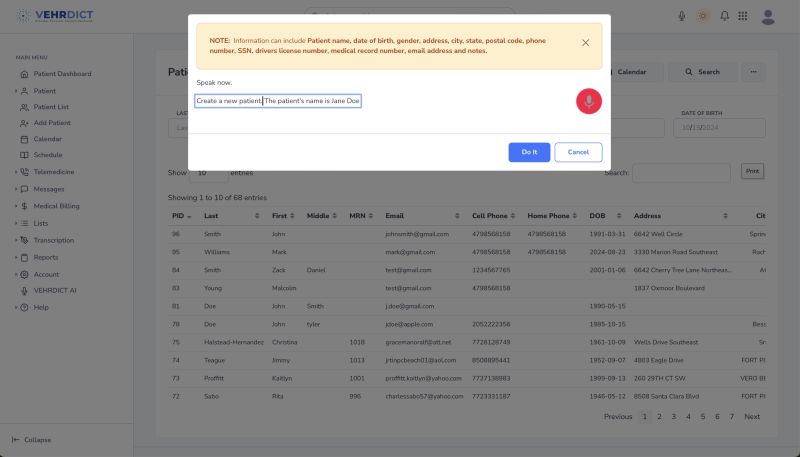Open the user profile avatar
This screenshot has width=800, height=457.
click(768, 16)
